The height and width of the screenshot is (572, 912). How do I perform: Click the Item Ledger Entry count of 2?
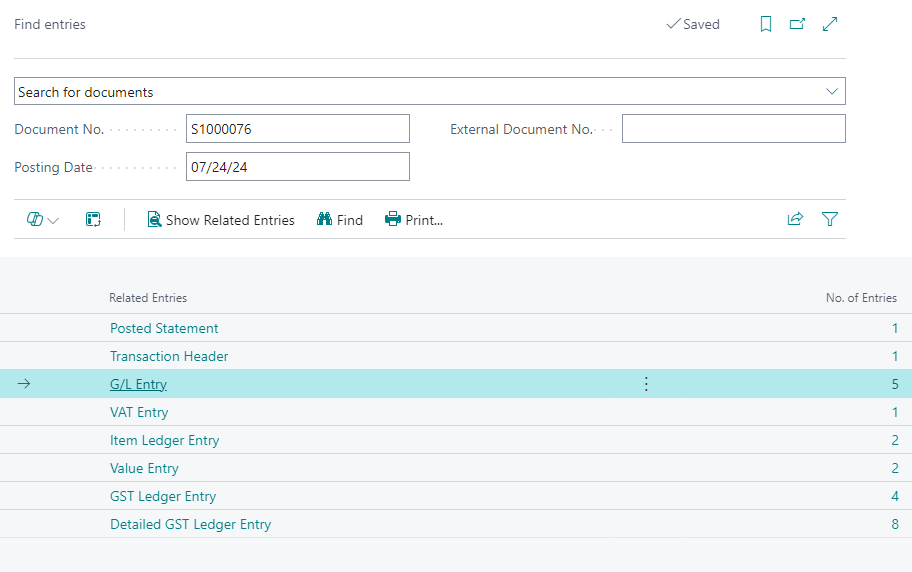pos(894,440)
